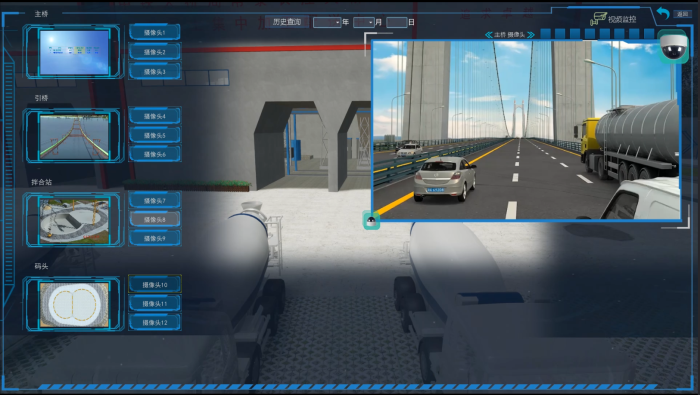This screenshot has width=700, height=395.
Task: Open the 拌合站 mixing station thumbnail
Action: coord(74,220)
